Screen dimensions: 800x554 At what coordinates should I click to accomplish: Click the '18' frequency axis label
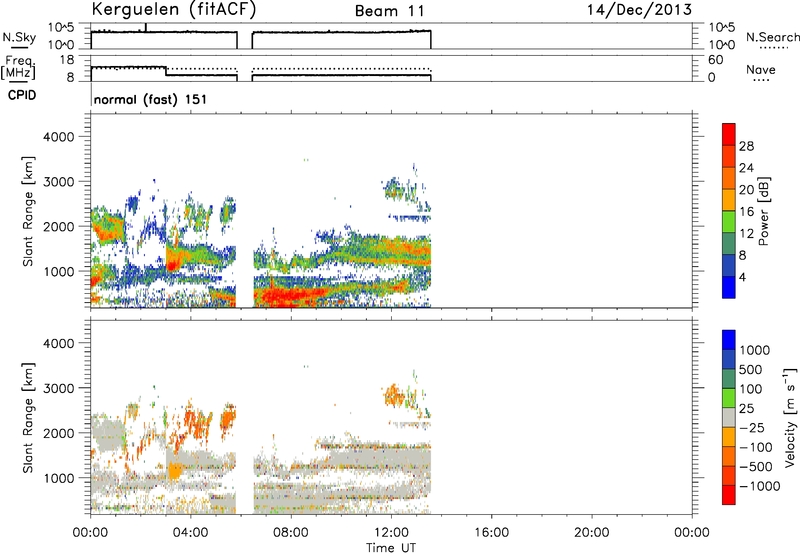(66, 60)
